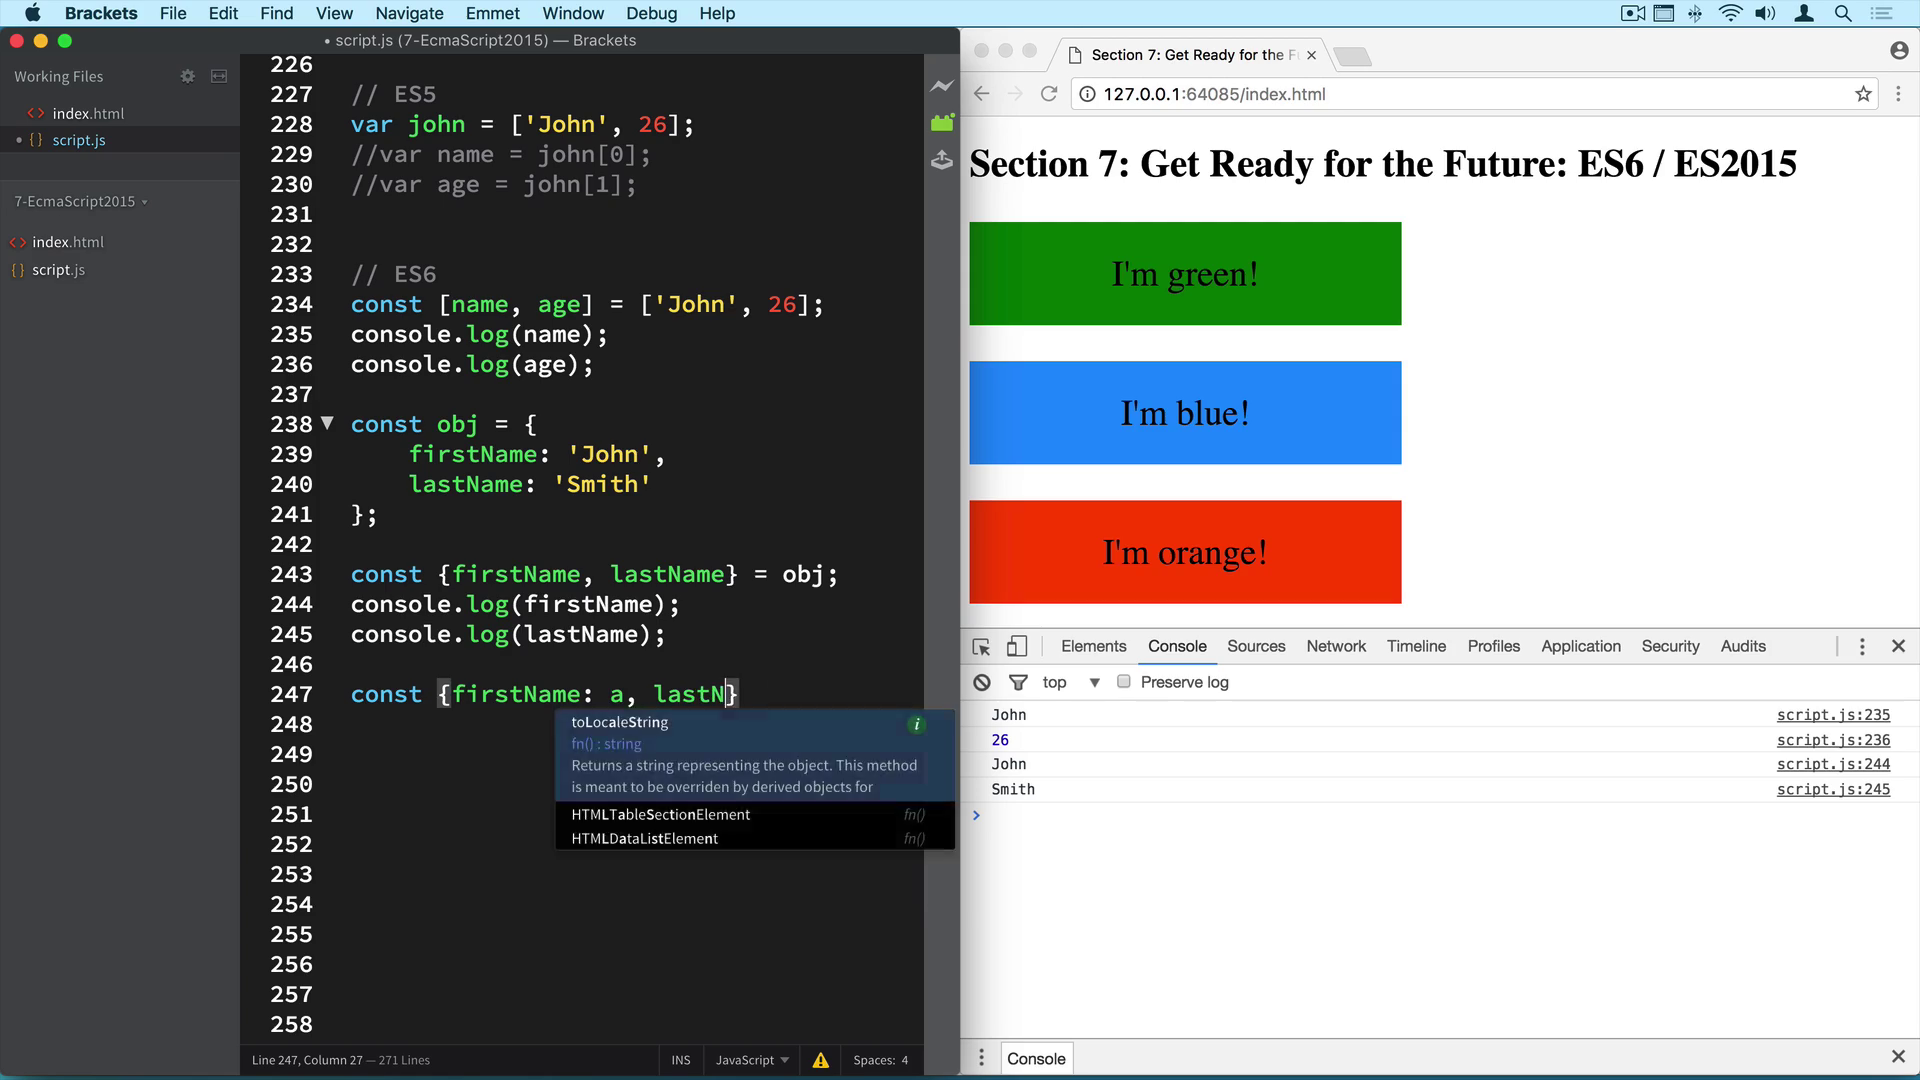
Task: Select index.html in project file tree
Action: click(x=68, y=242)
